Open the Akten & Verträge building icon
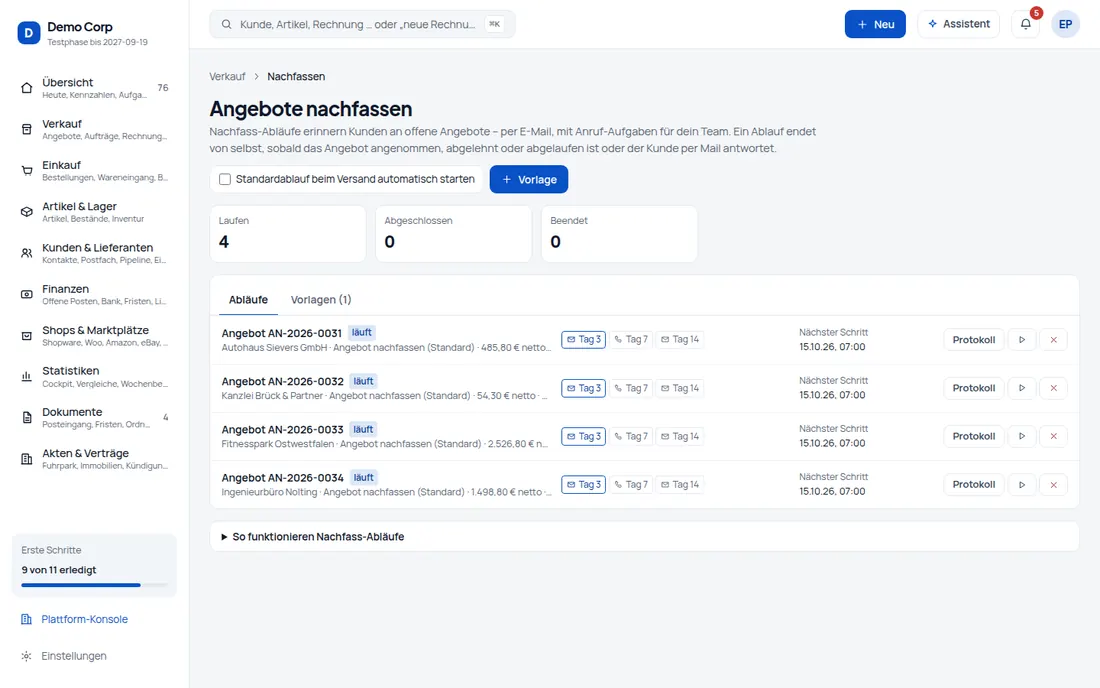This screenshot has width=1100, height=688. click(x=27, y=459)
